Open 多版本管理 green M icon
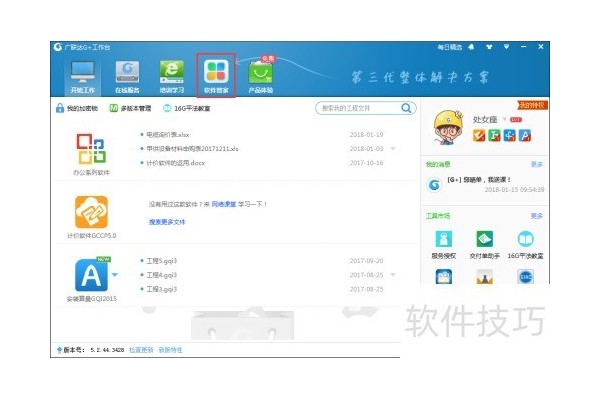 point(114,108)
